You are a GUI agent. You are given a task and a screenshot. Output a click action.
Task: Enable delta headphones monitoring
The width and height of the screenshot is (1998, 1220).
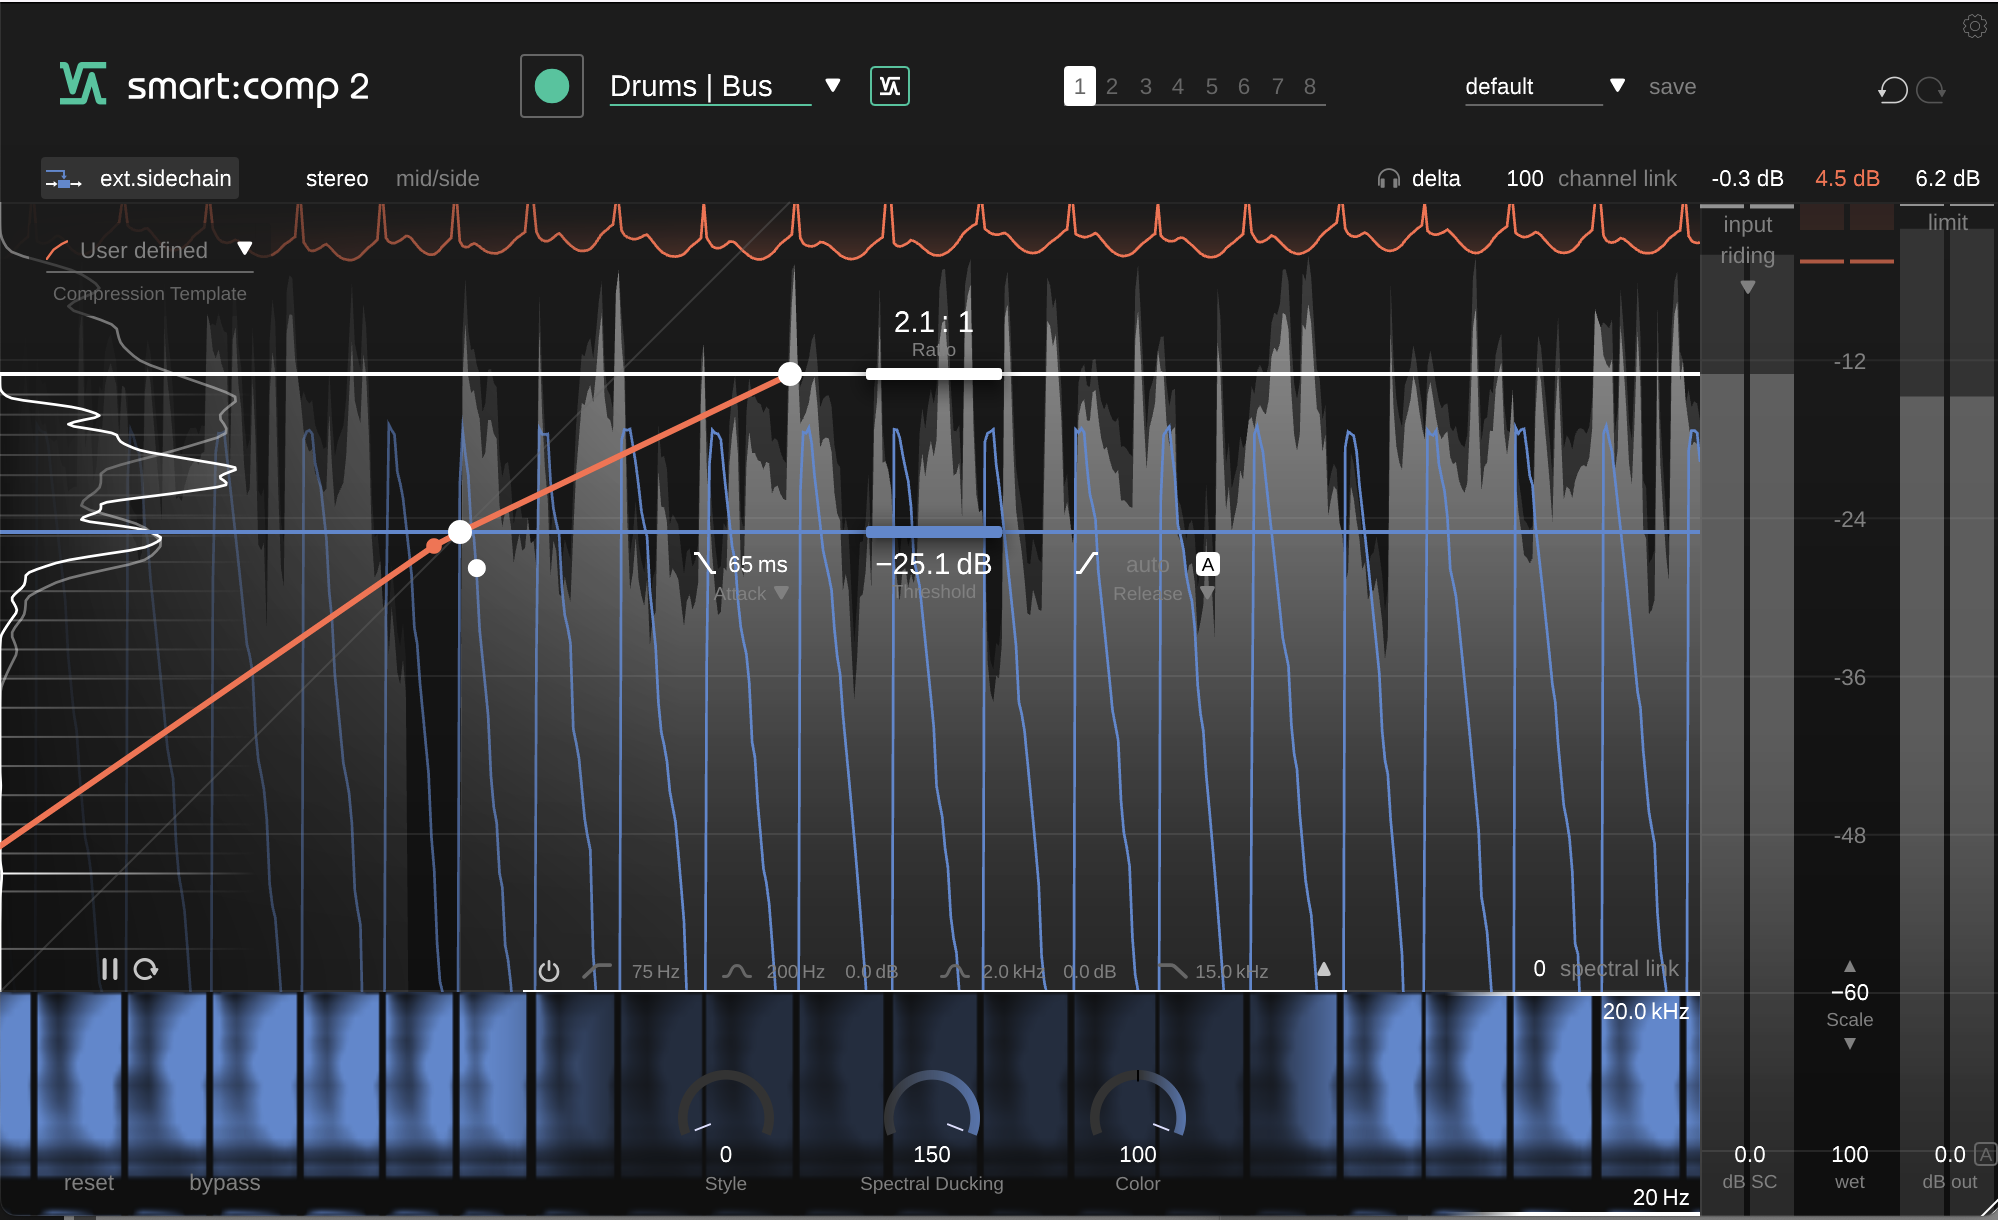[1389, 179]
